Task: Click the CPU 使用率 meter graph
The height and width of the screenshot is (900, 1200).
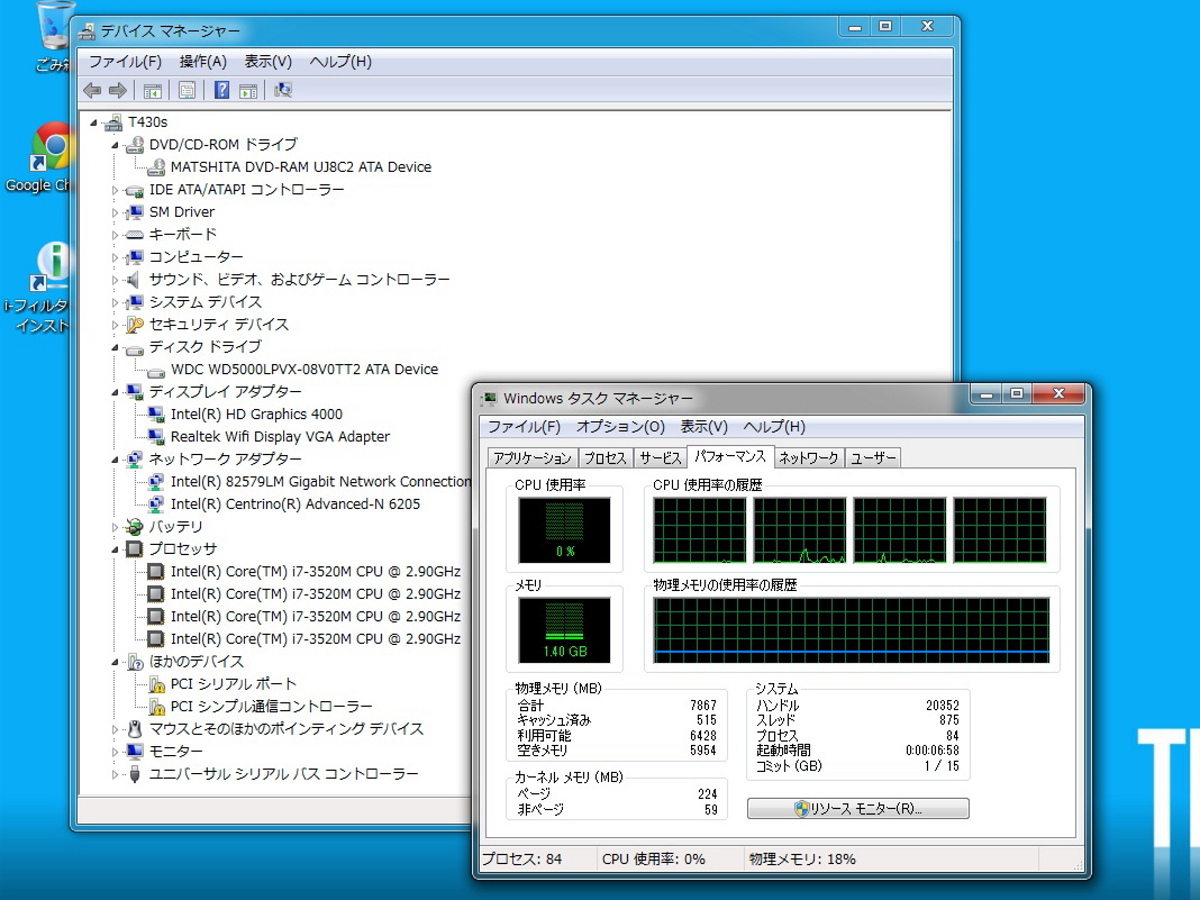Action: coord(564,531)
